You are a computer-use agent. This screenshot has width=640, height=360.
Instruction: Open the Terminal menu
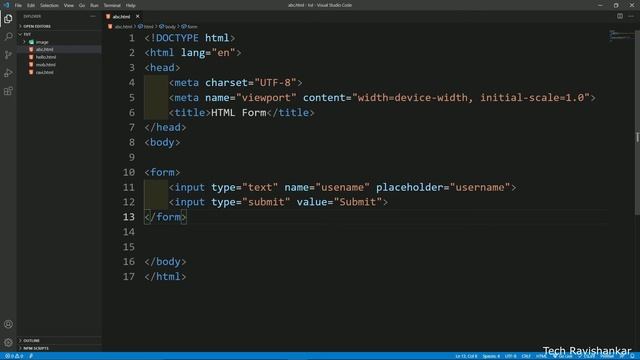tap(112, 5)
